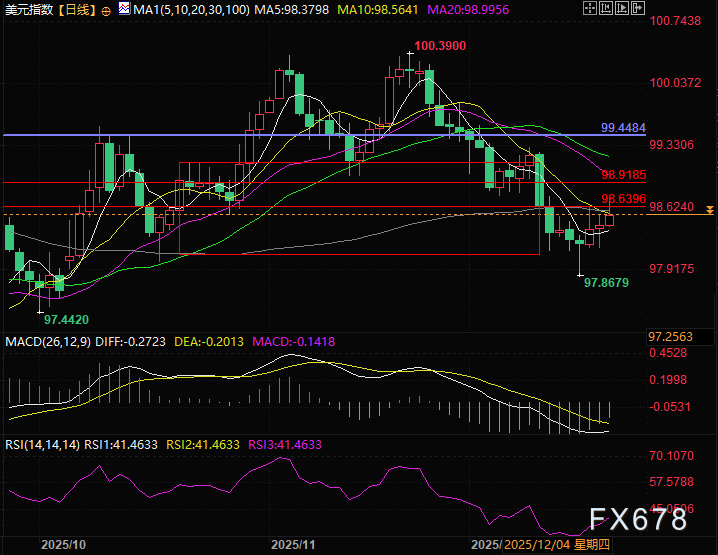Click the 100.3900 high price label

[x=440, y=46]
